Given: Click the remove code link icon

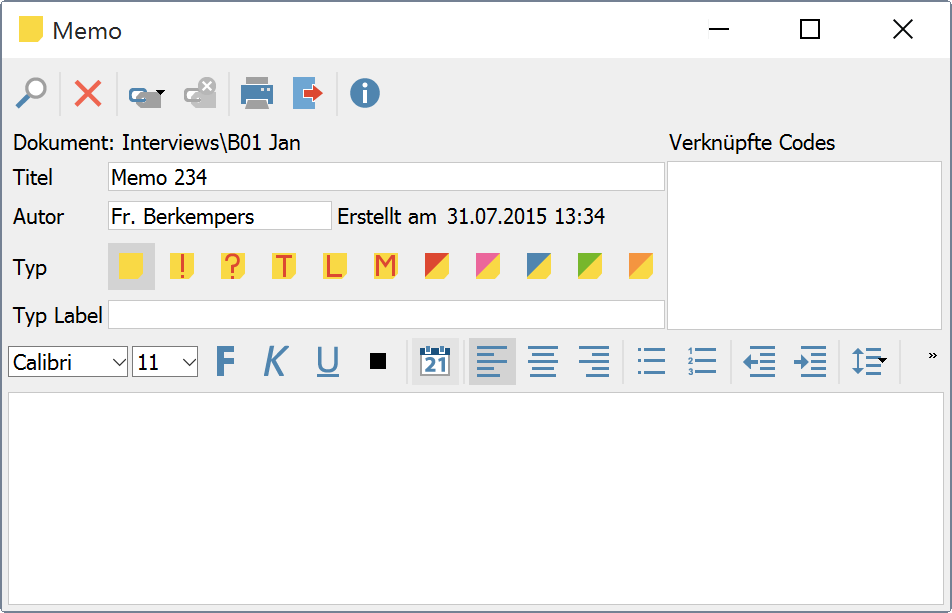Looking at the screenshot, I should point(200,93).
